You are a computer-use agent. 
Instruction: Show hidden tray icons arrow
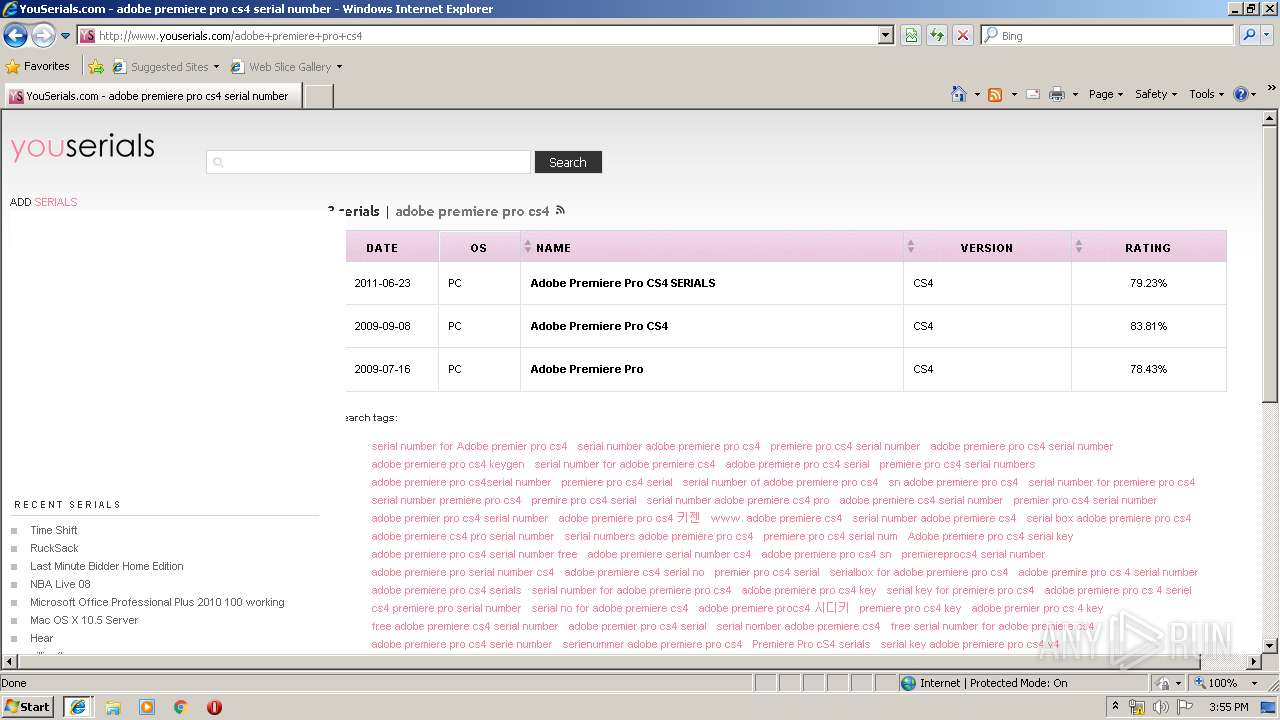click(1115, 707)
